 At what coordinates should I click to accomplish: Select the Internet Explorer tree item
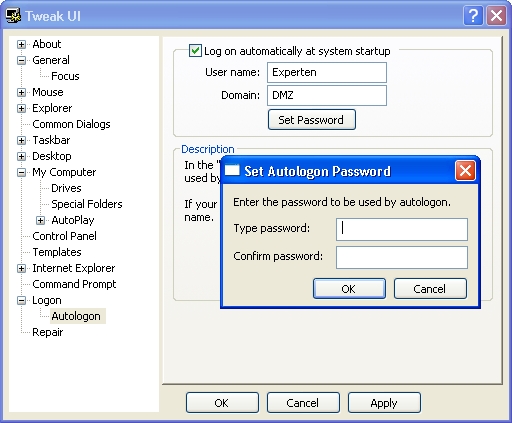74,268
